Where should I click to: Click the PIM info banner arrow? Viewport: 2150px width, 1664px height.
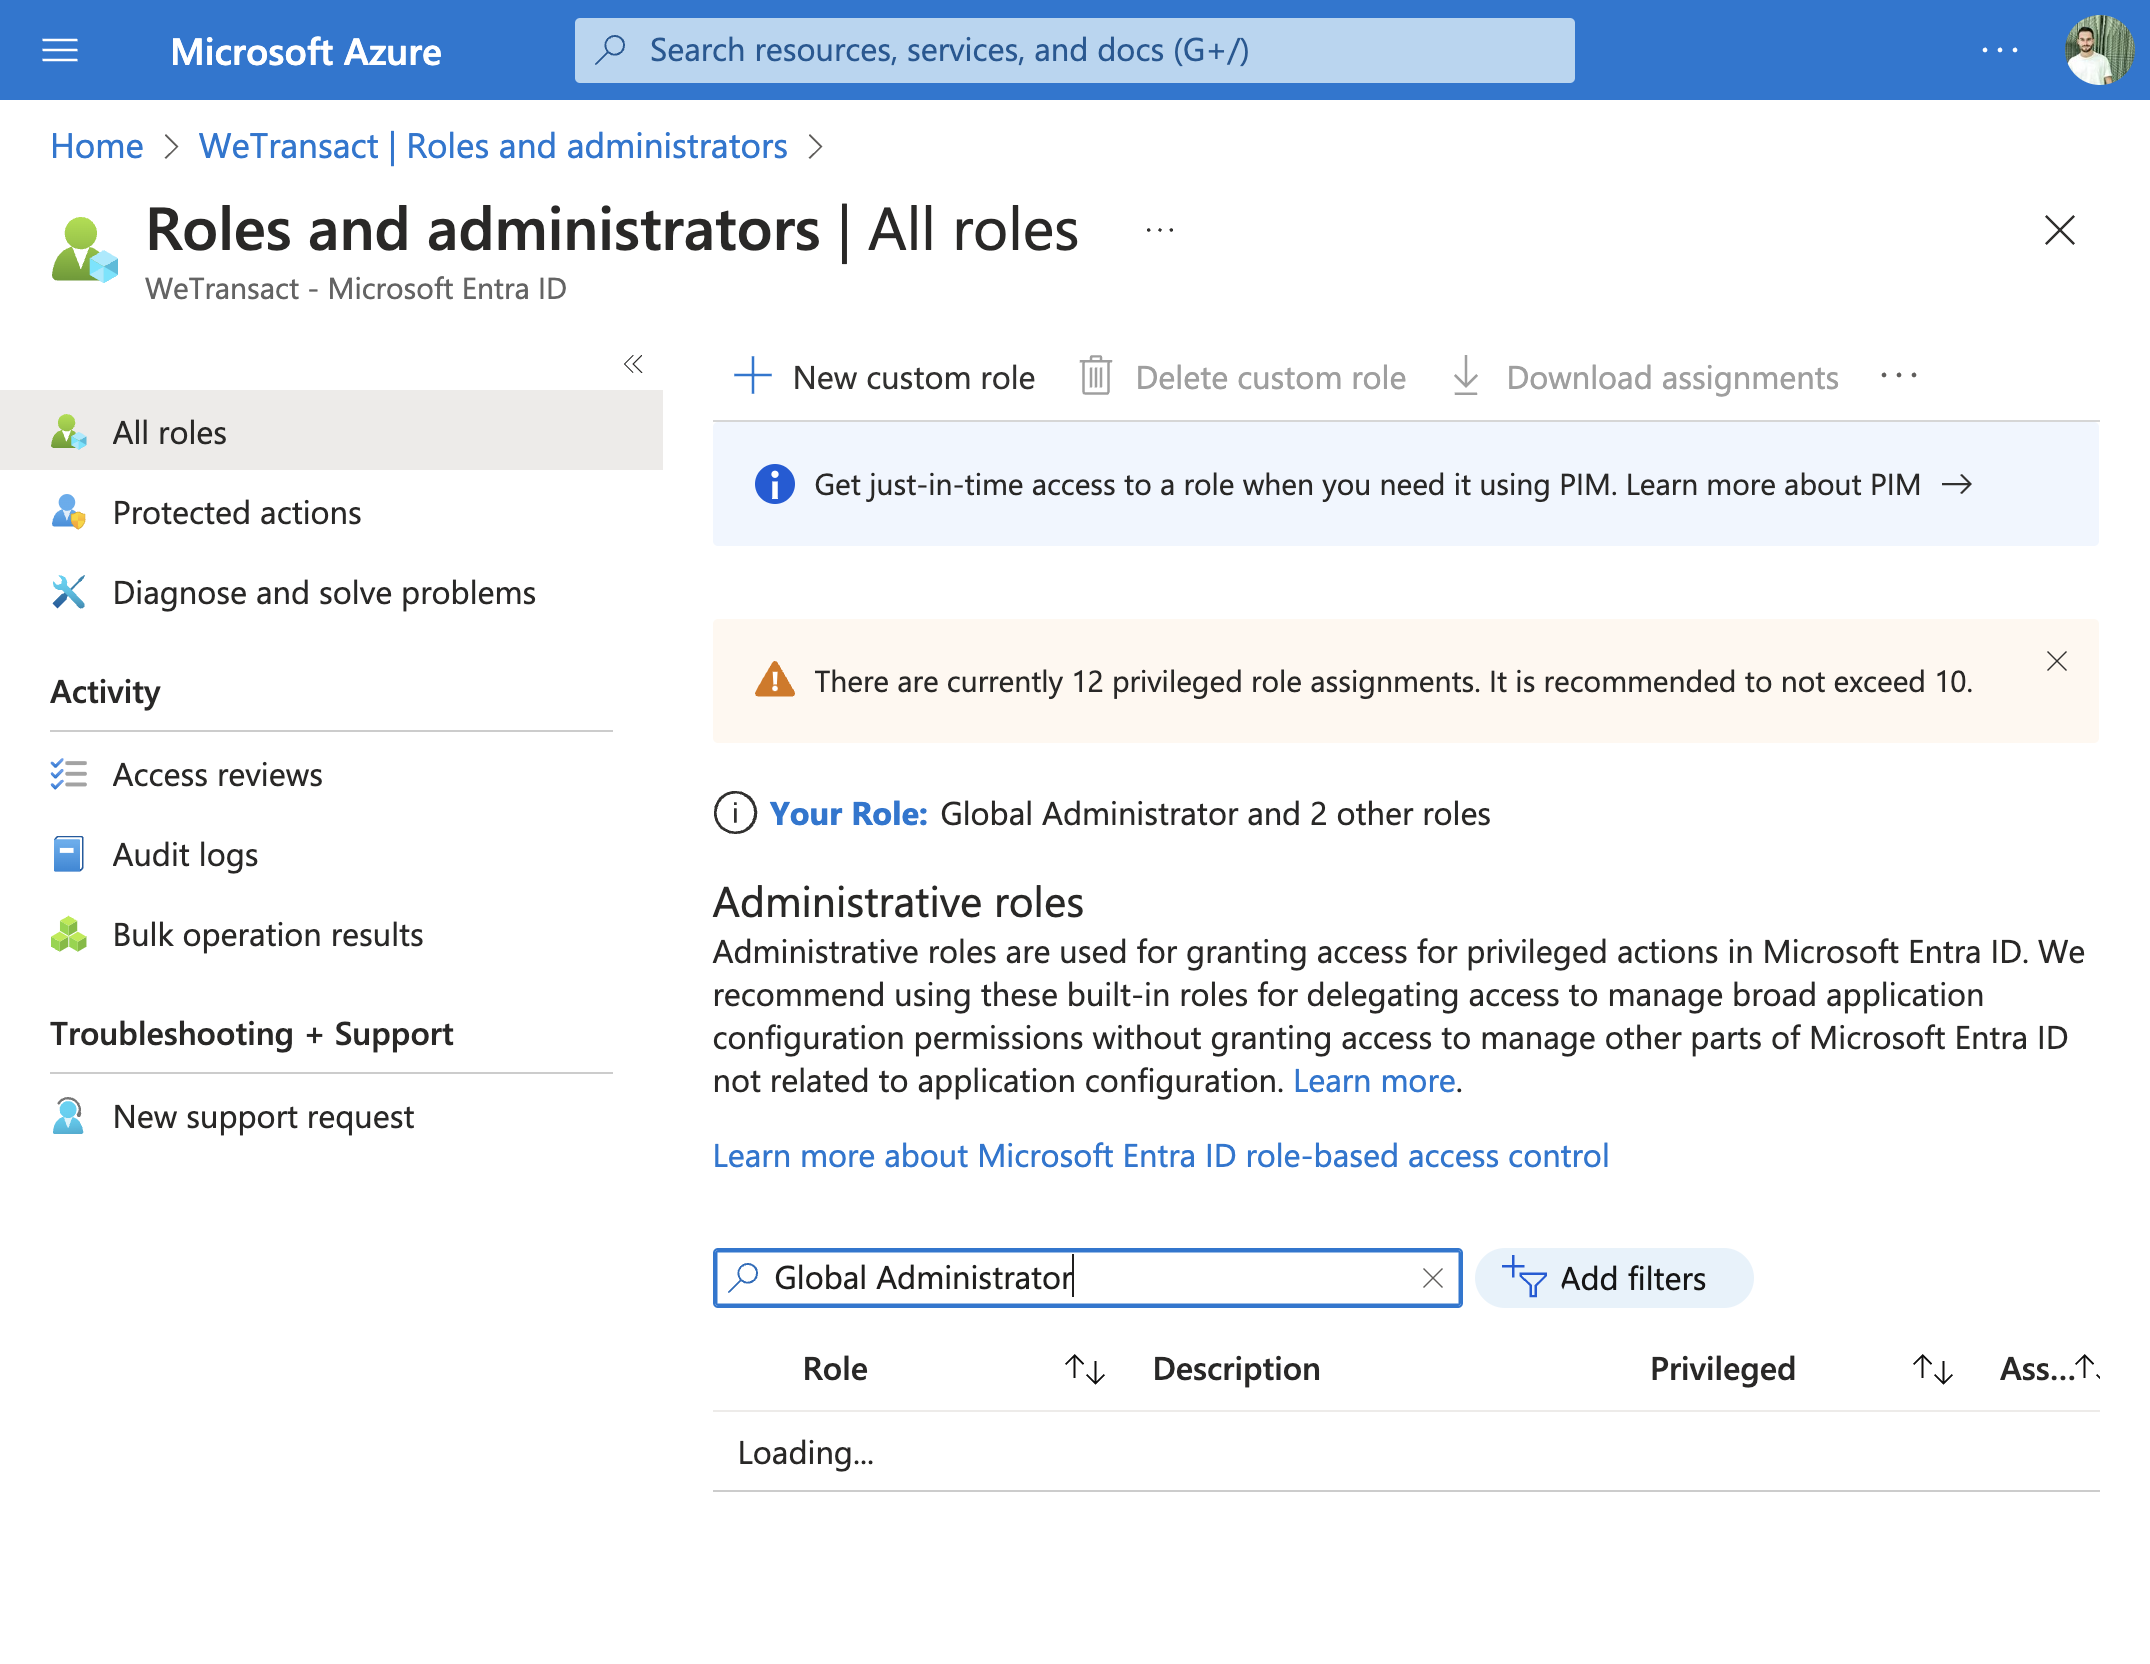click(x=1957, y=484)
